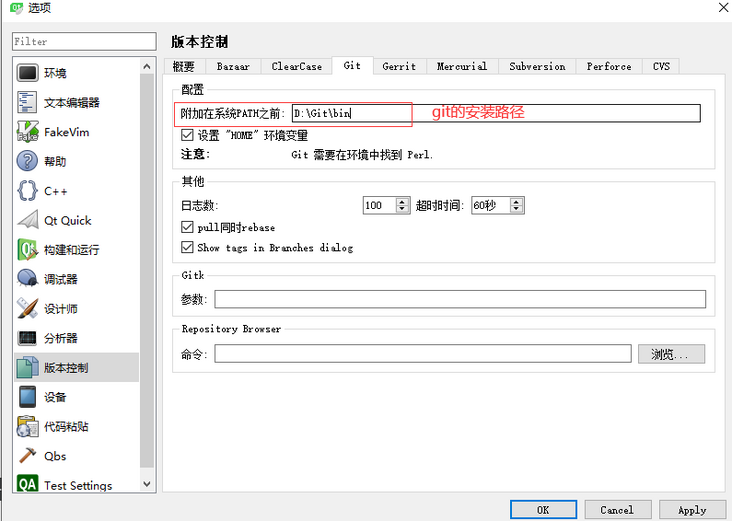
Task: Click the 帮助 help question mark icon
Action: coord(27,161)
